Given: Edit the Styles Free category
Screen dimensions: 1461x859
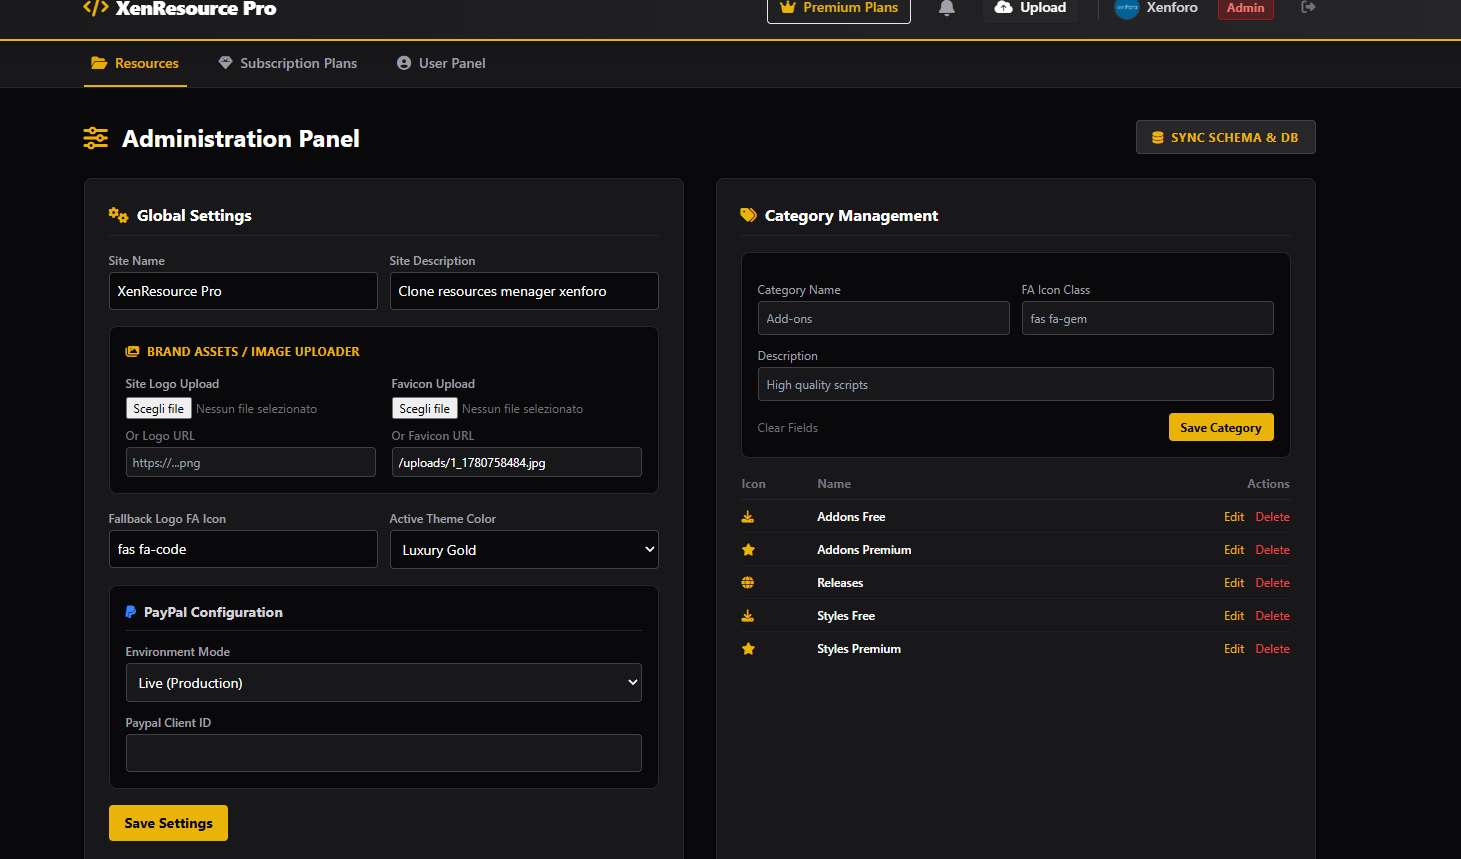Looking at the screenshot, I should point(1234,616).
